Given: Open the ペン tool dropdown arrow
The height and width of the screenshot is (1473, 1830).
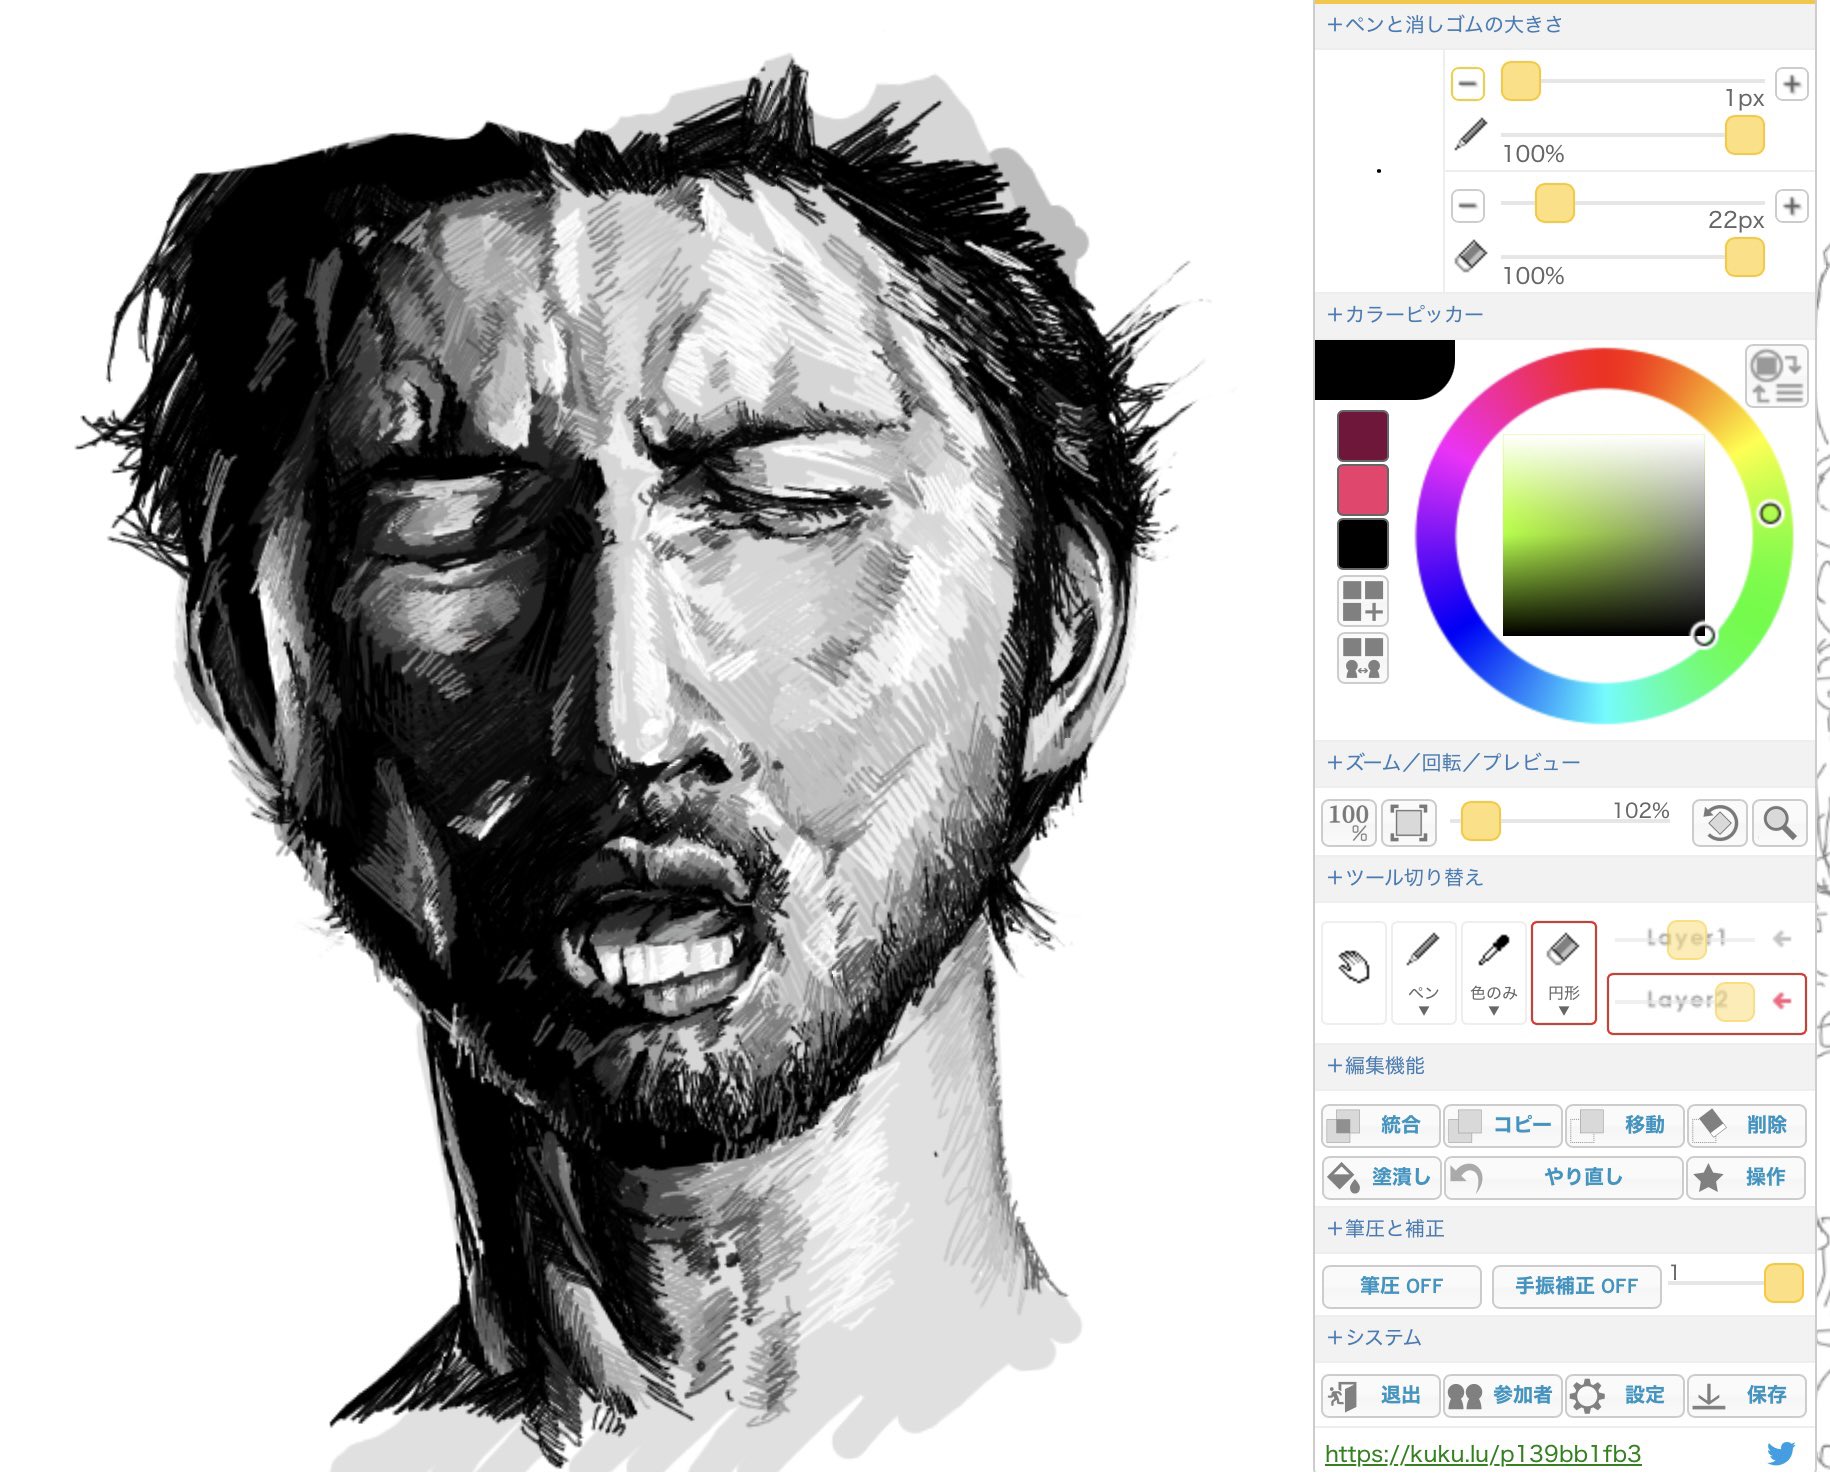Looking at the screenshot, I should tap(1423, 1011).
